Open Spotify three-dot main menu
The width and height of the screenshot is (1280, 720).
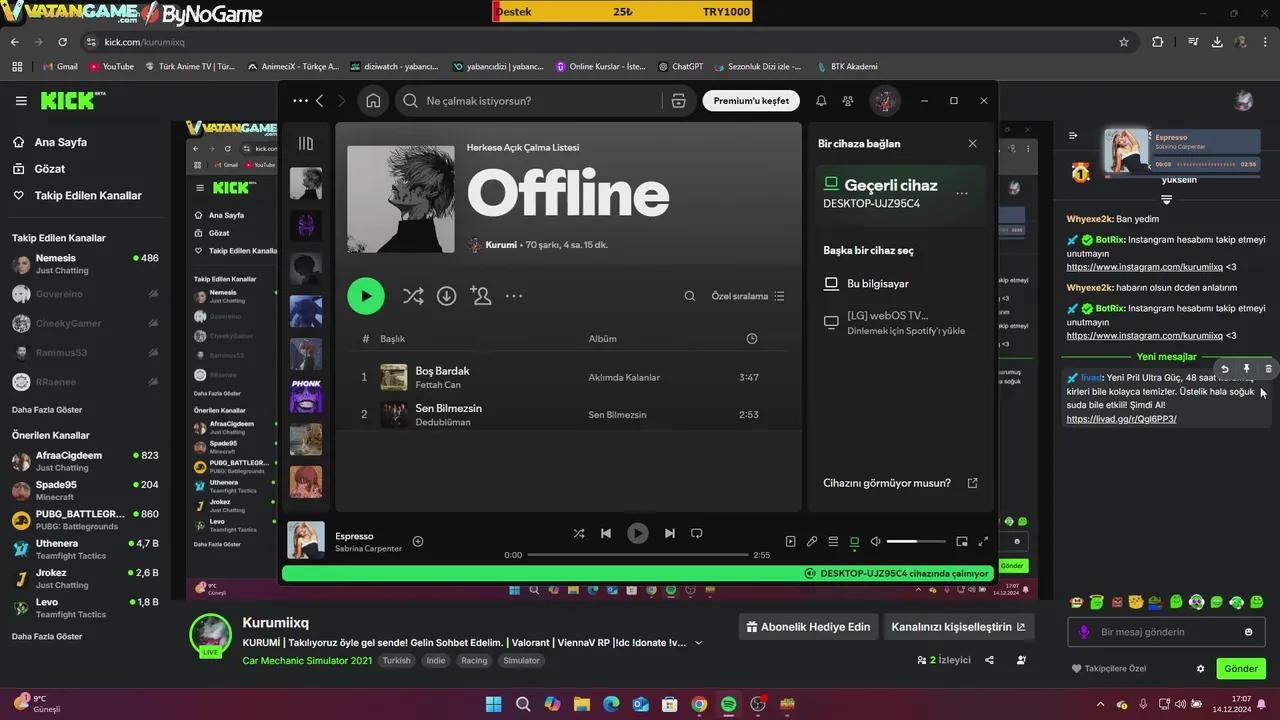coord(300,101)
